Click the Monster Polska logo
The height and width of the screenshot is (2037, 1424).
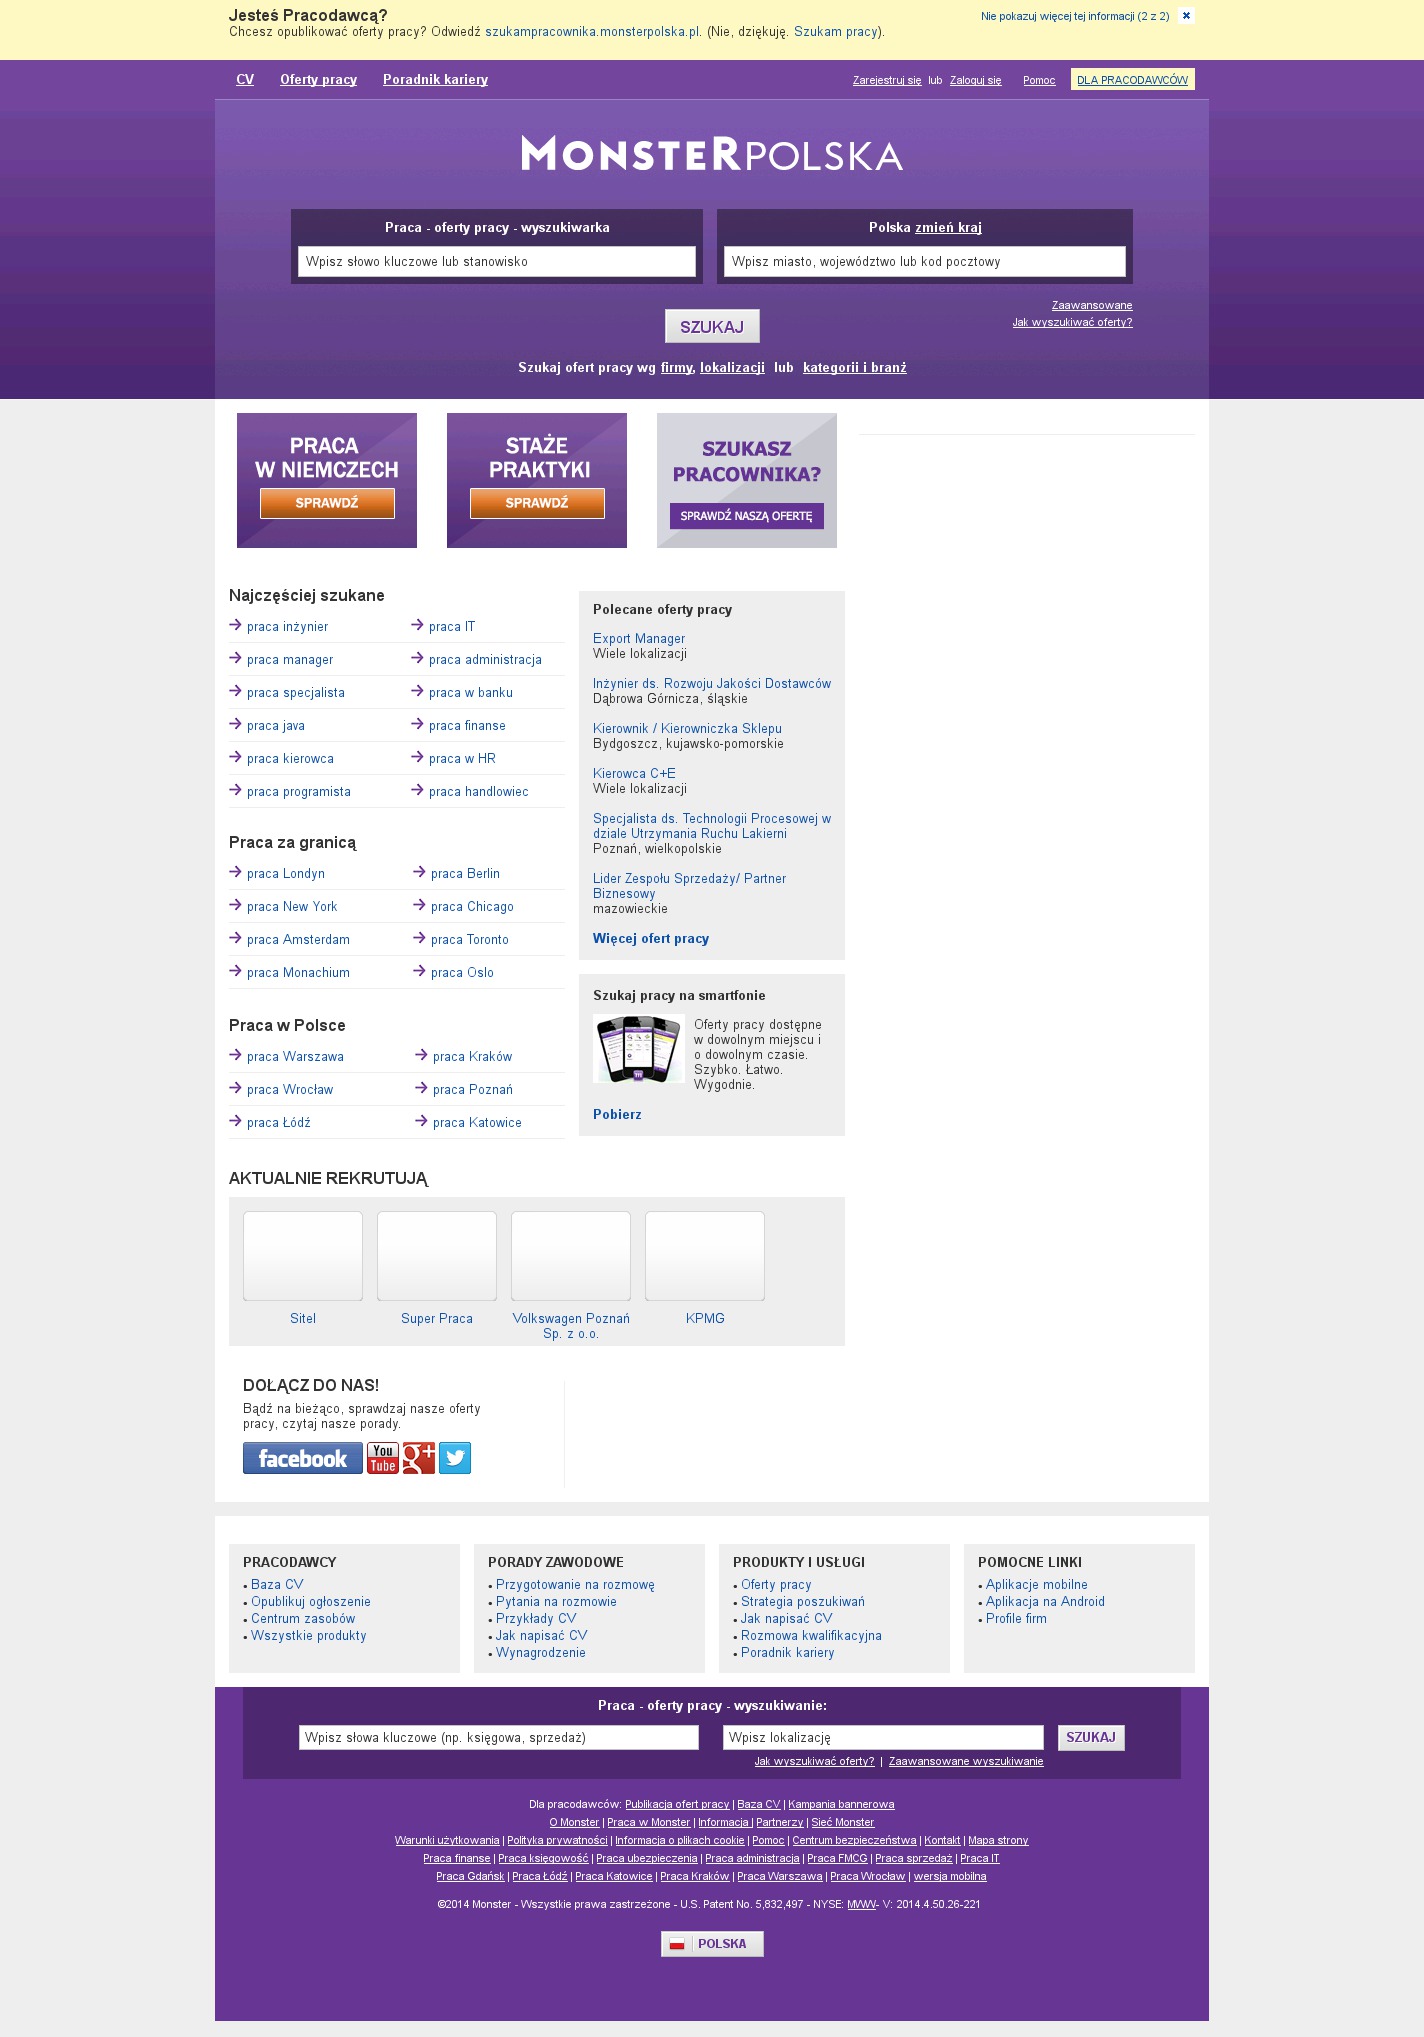coord(712,154)
